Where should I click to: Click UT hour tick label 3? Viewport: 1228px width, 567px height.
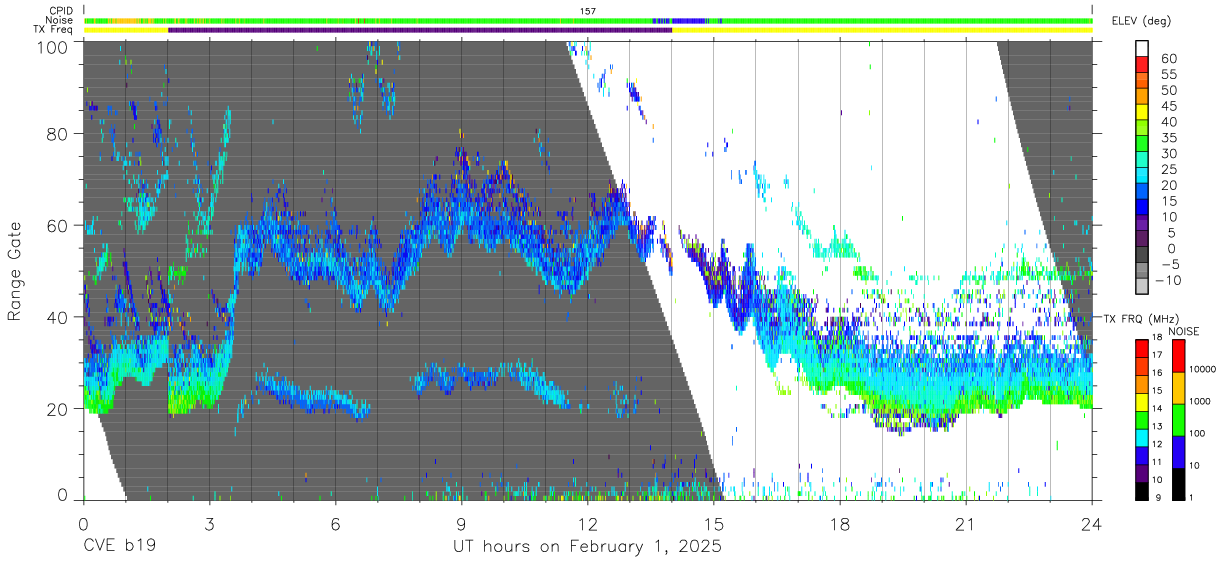point(209,524)
